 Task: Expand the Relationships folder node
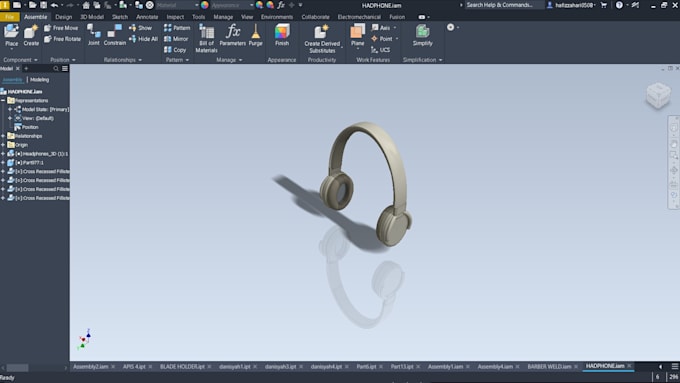tap(3, 136)
